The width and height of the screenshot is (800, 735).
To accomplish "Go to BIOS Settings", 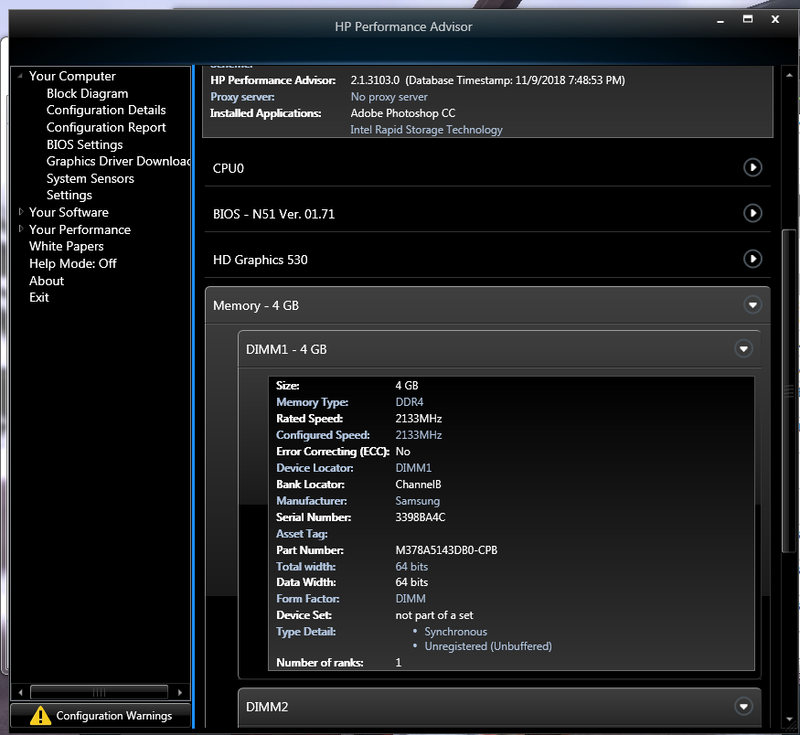I will 85,145.
